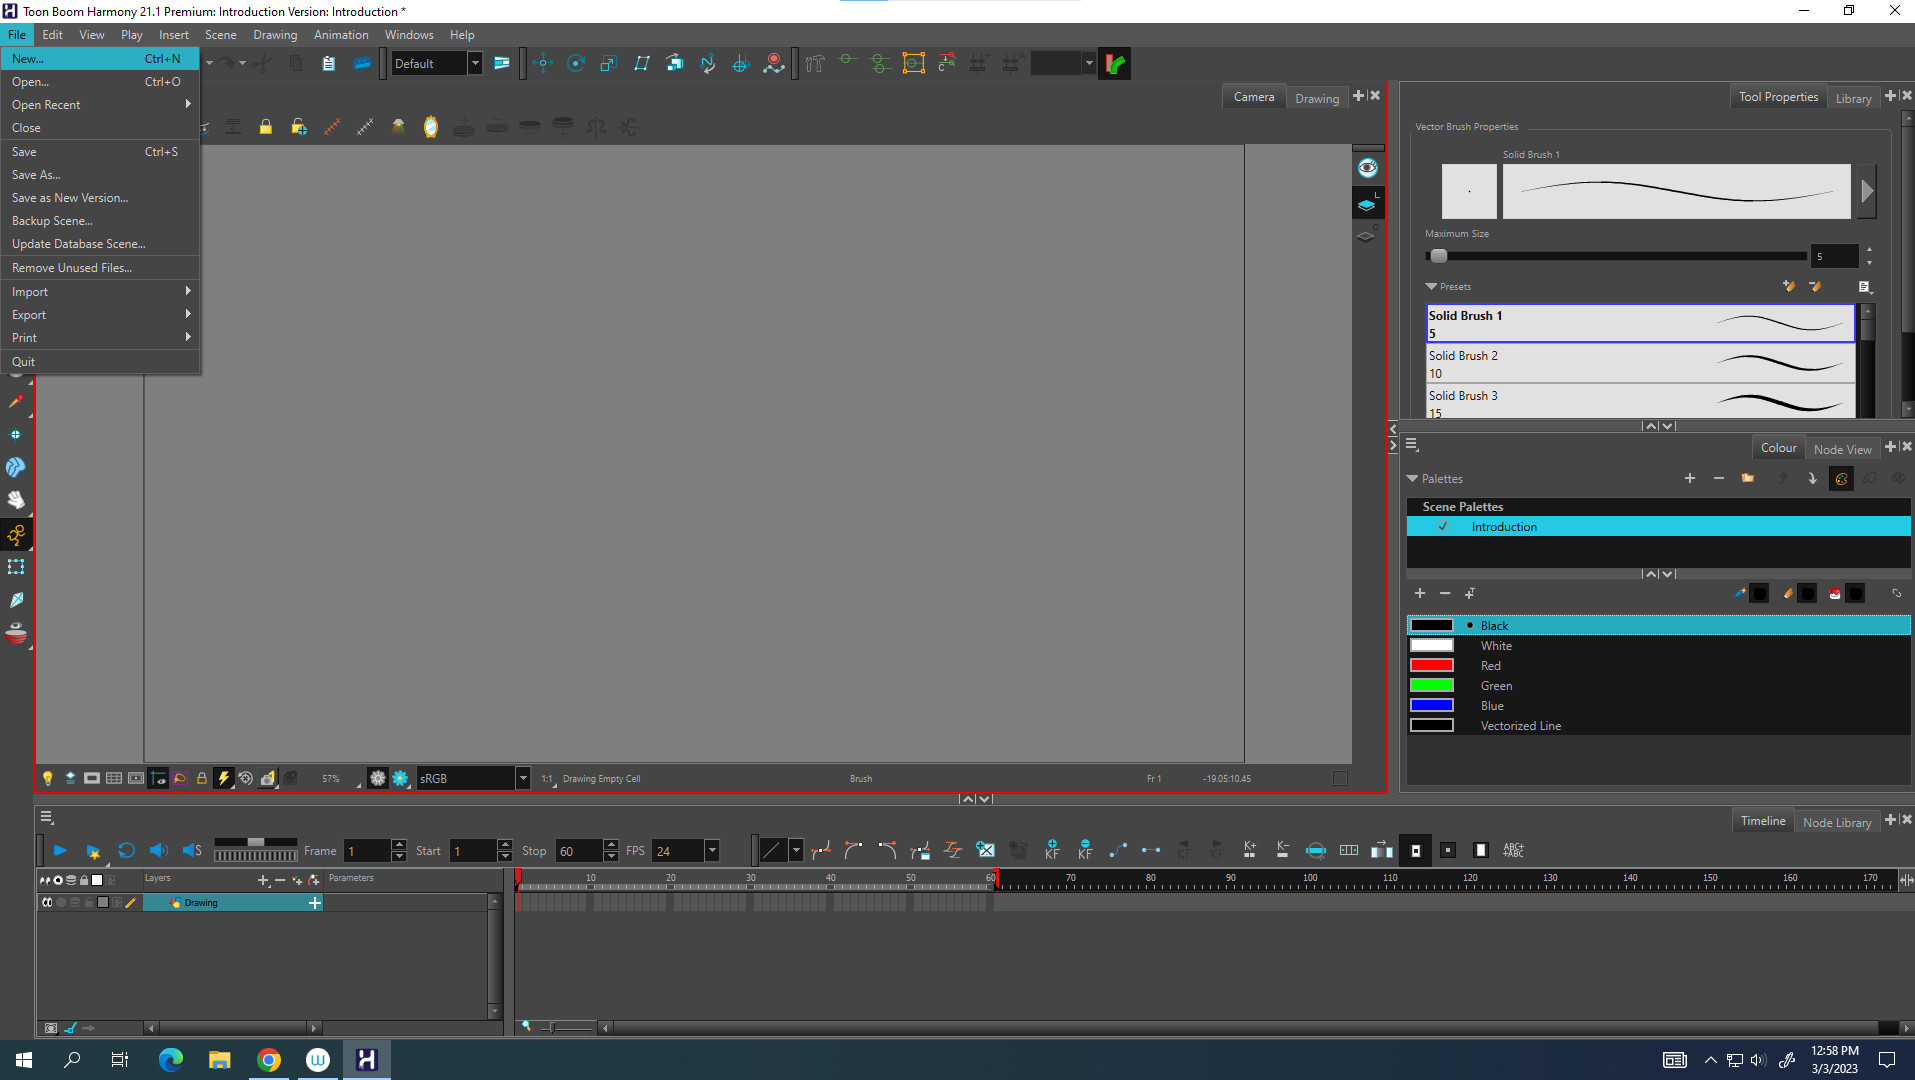This screenshot has width=1915, height=1080.
Task: Click the workspace manager icon beside Default
Action: point(502,63)
